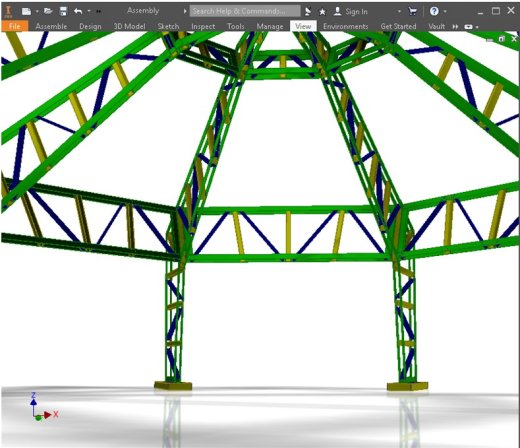Switch to the Inspect ribbon tab
Viewport: 520px width, 448px height.
[x=203, y=26]
